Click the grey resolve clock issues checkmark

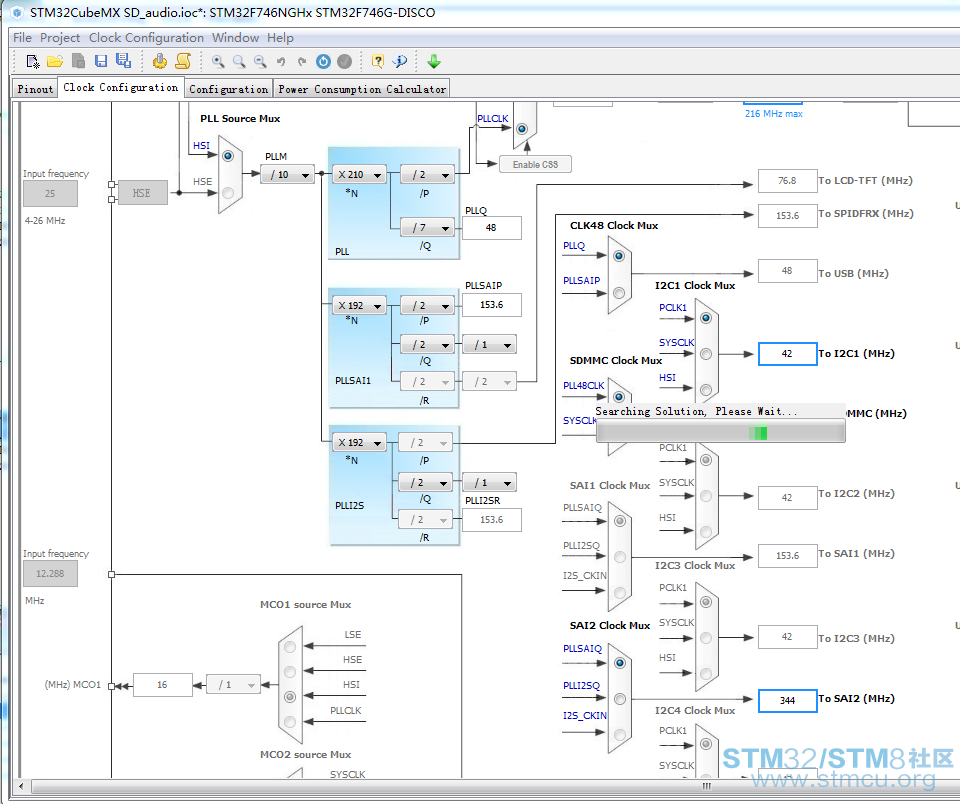coord(345,61)
